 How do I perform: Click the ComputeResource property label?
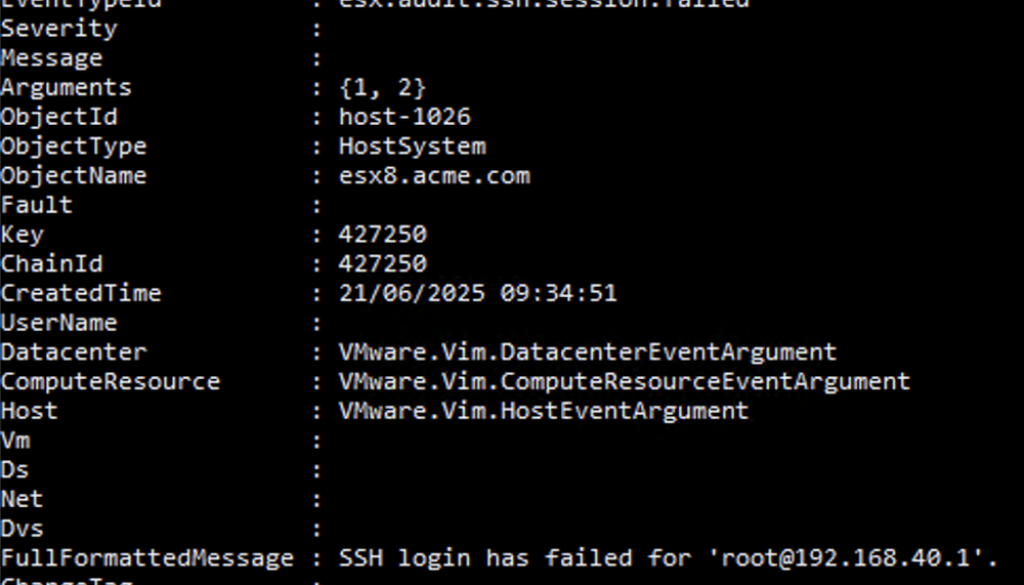110,382
